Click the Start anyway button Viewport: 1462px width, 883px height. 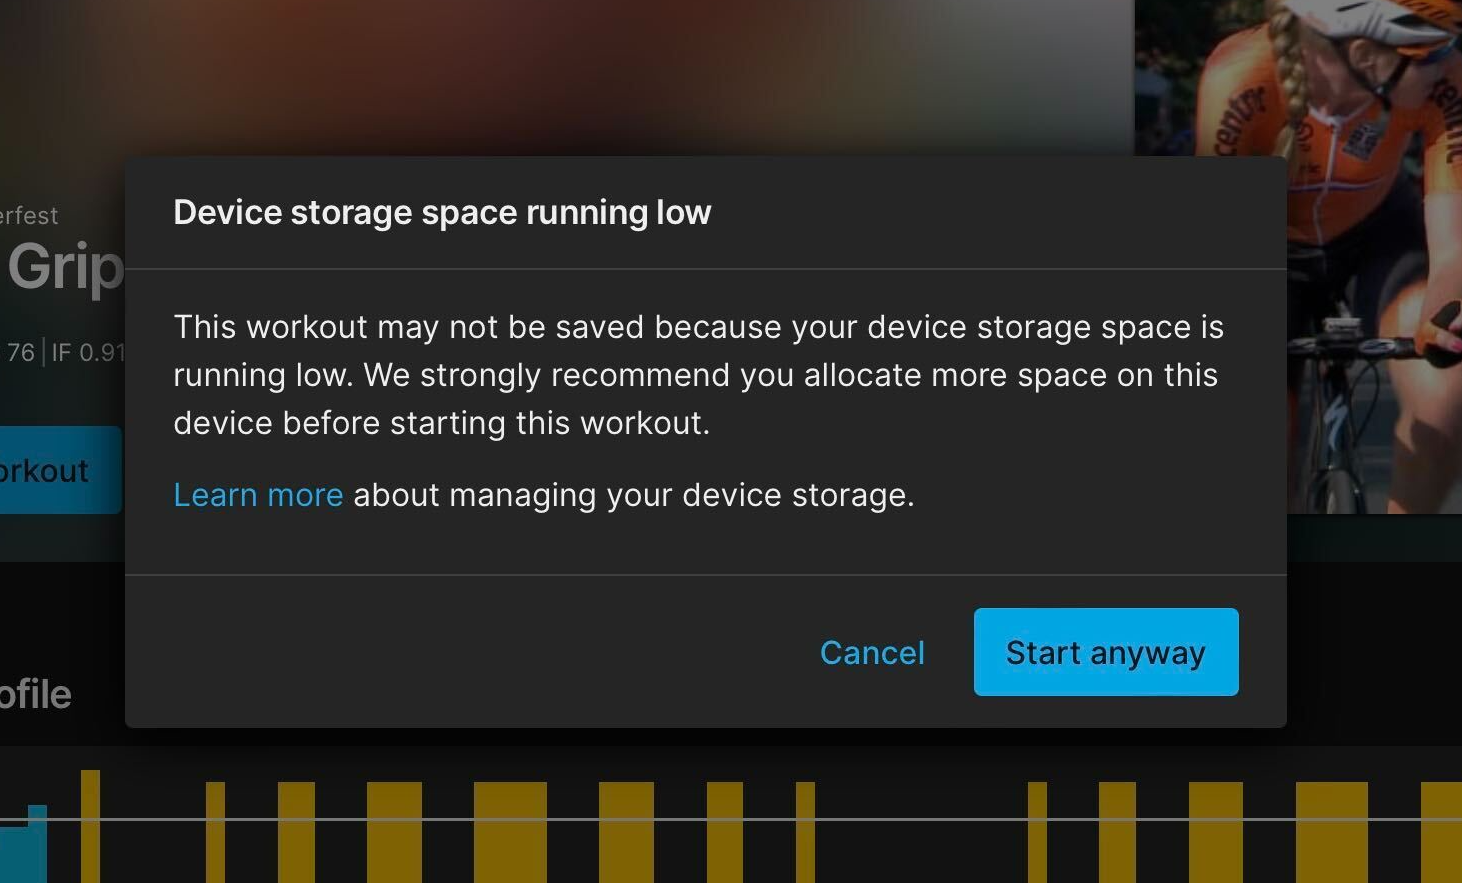(x=1106, y=652)
